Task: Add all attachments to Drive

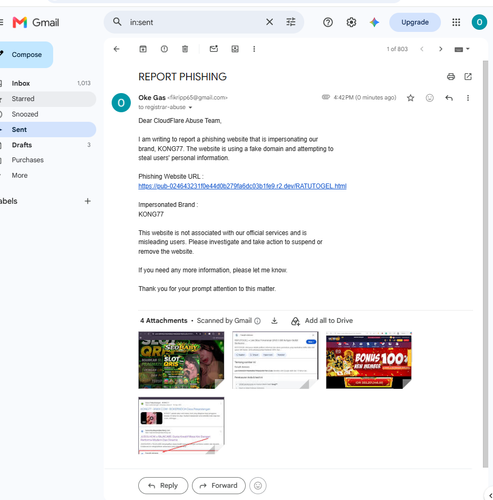Action: click(322, 321)
